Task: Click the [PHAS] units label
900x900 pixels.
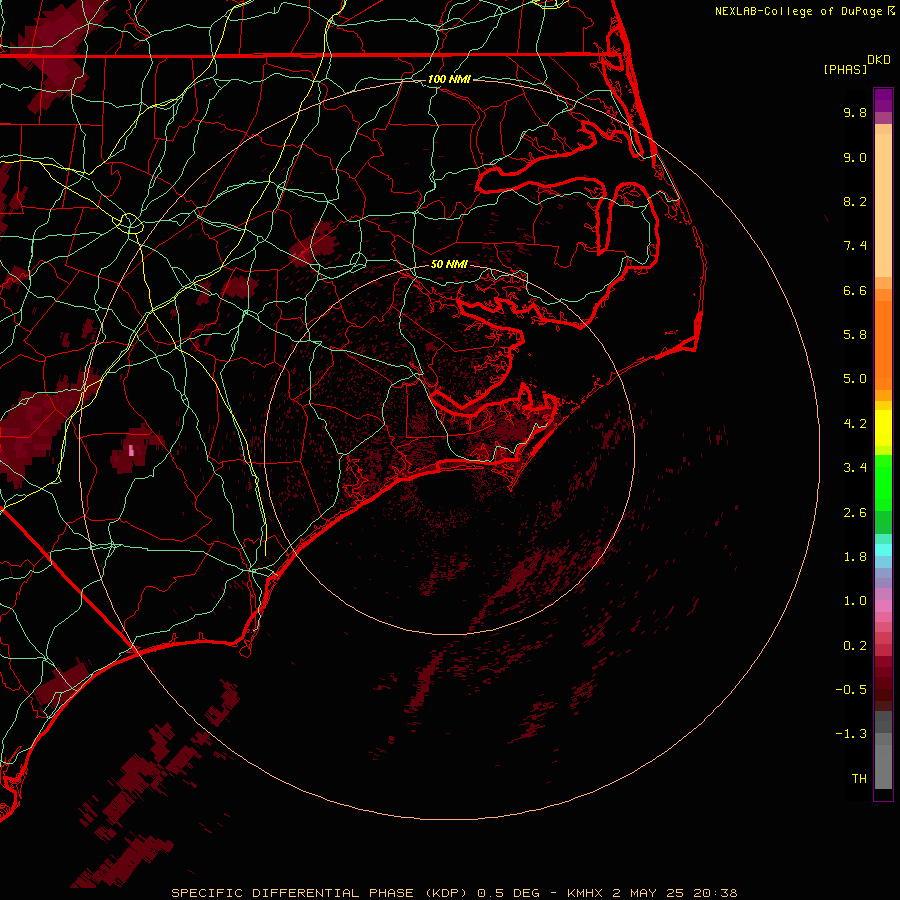Action: coord(845,70)
